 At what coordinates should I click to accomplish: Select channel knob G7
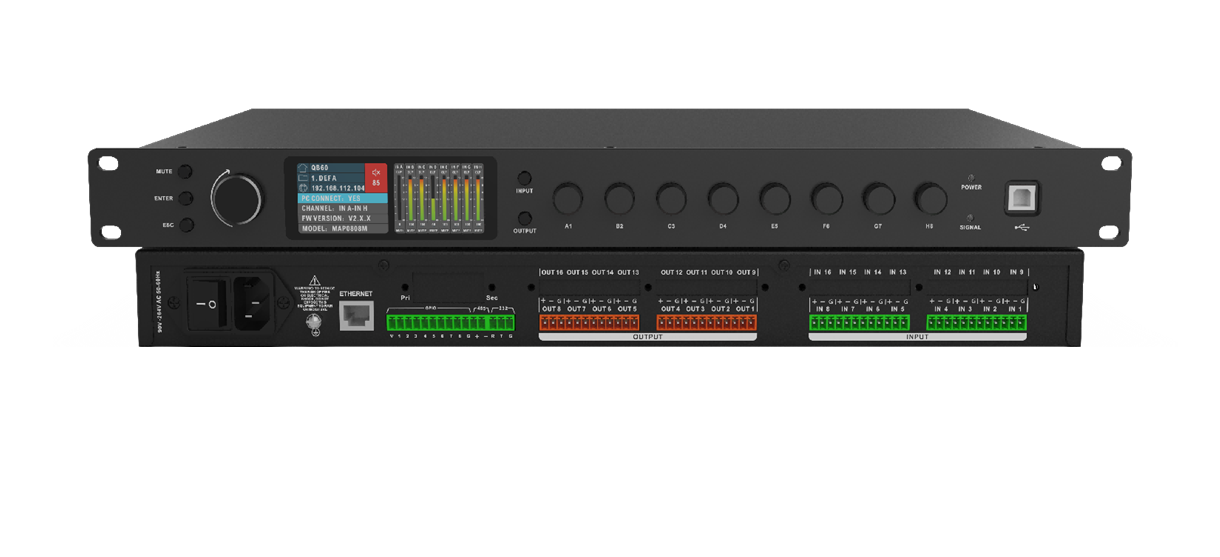[x=878, y=197]
